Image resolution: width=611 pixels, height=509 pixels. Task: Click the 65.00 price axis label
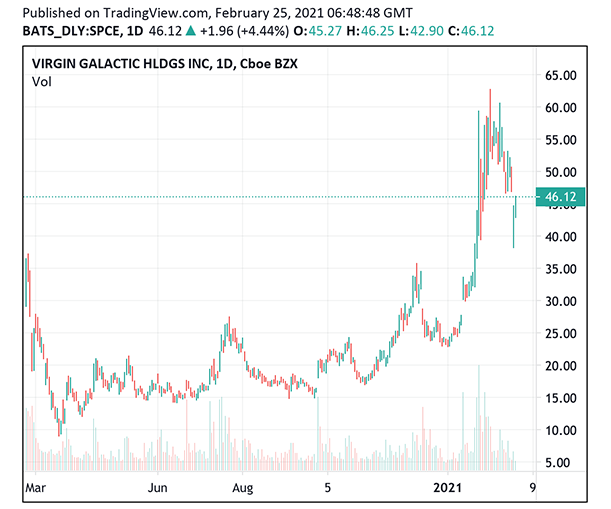tap(561, 75)
